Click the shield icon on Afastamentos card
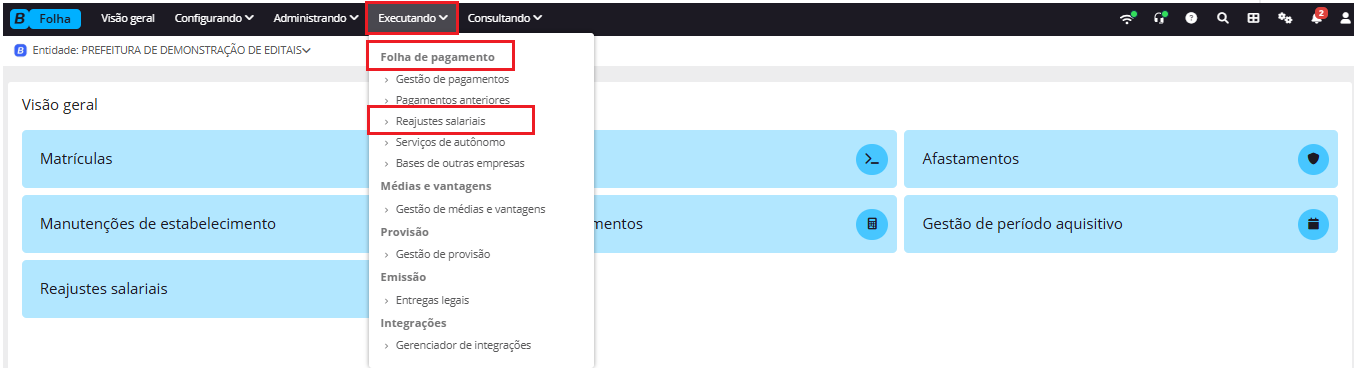1354x368 pixels. coord(1314,159)
